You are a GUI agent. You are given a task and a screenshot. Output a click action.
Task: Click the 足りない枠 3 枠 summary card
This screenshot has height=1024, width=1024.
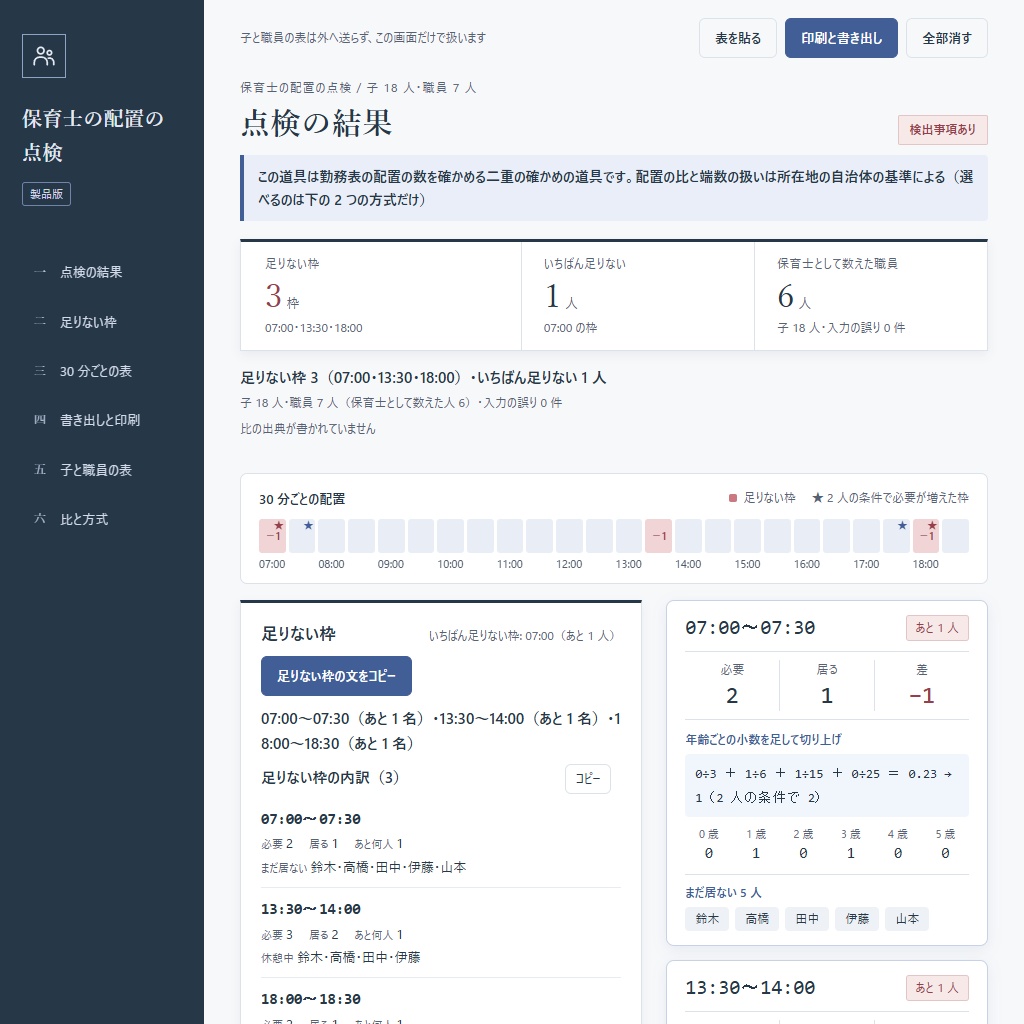(x=381, y=296)
